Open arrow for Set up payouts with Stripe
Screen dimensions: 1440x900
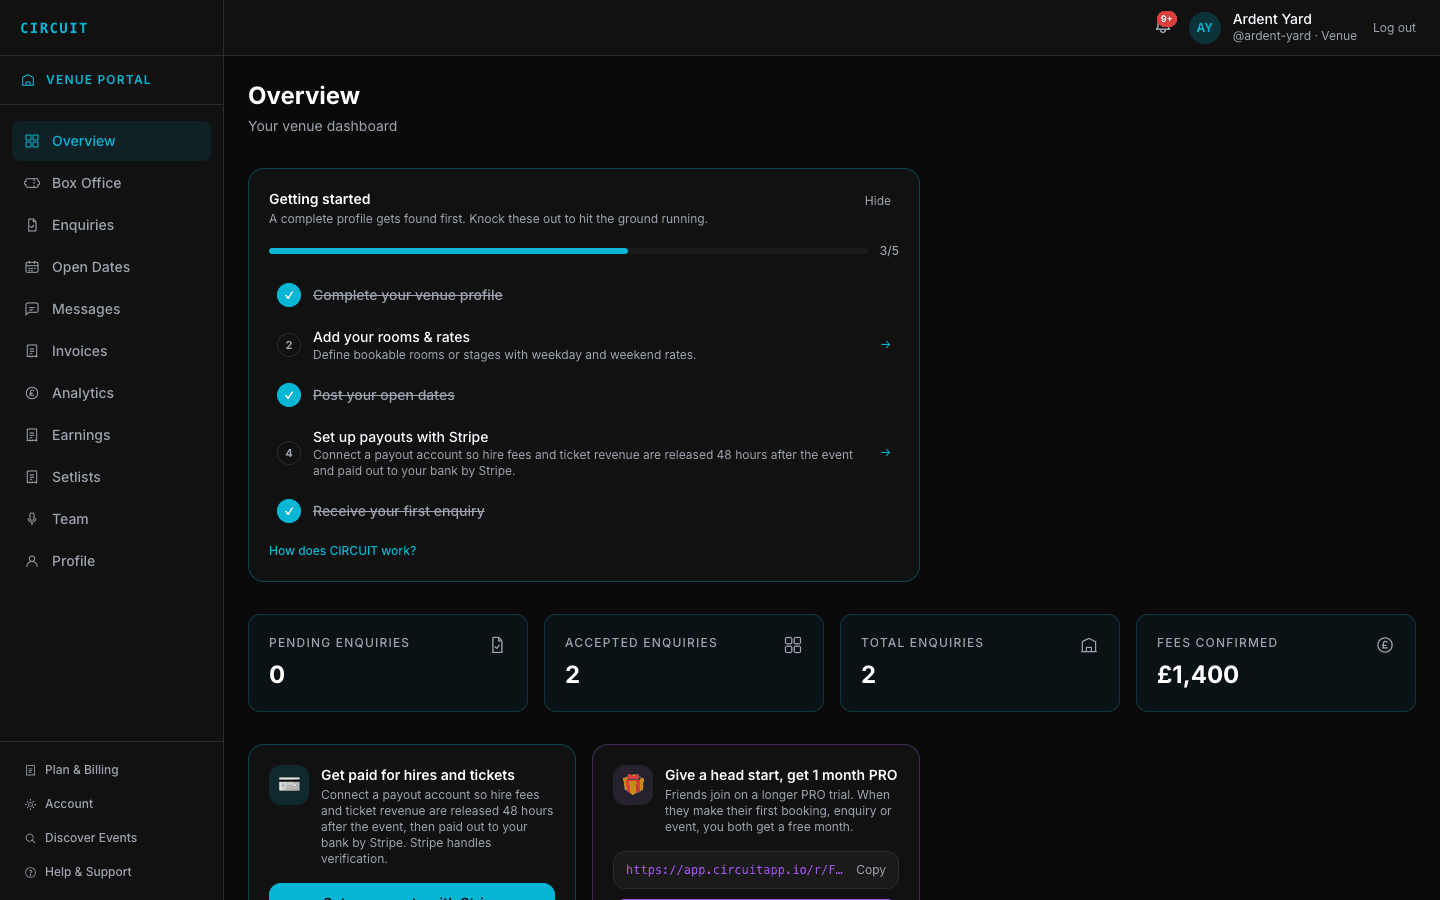click(885, 453)
